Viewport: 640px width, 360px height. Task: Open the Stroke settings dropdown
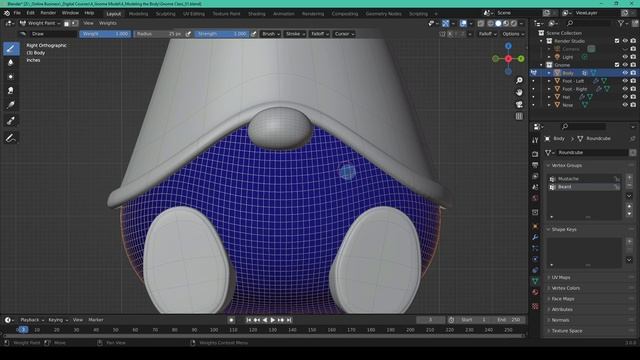(x=295, y=34)
